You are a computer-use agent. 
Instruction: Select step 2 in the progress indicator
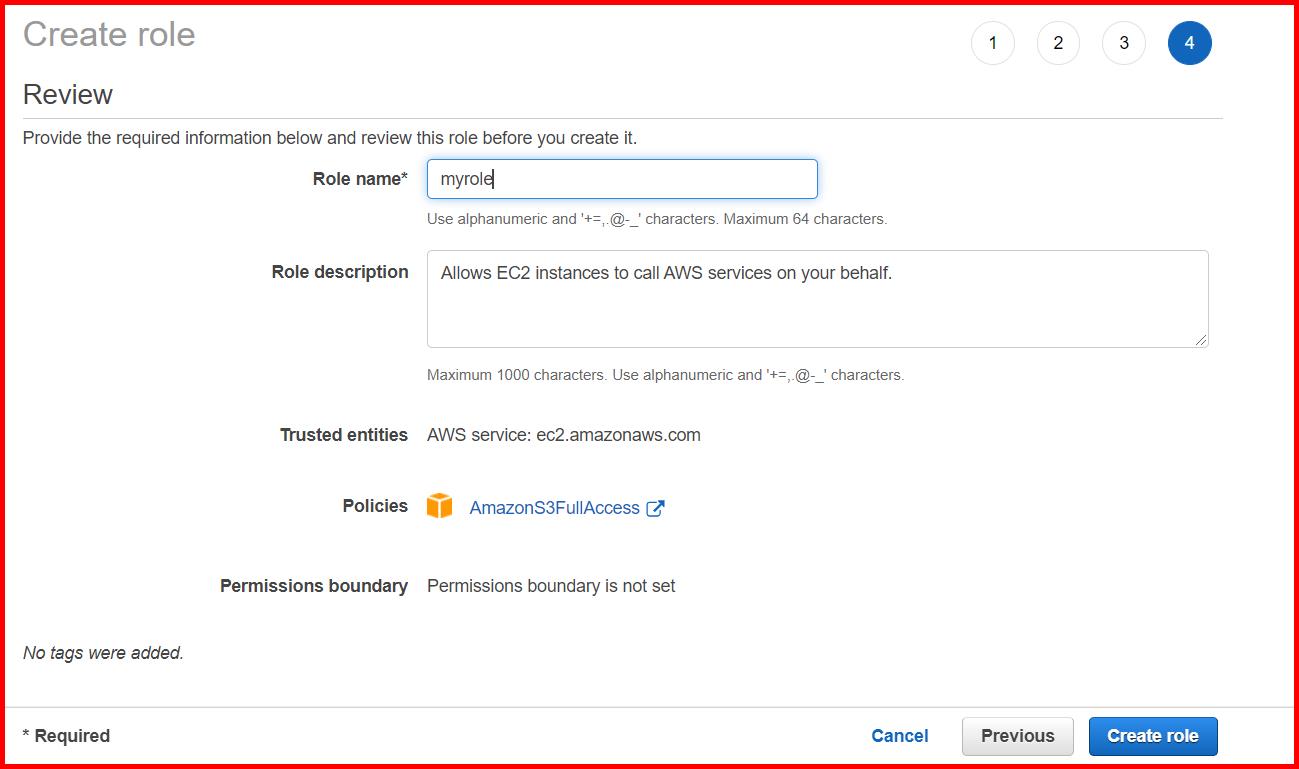click(1058, 43)
